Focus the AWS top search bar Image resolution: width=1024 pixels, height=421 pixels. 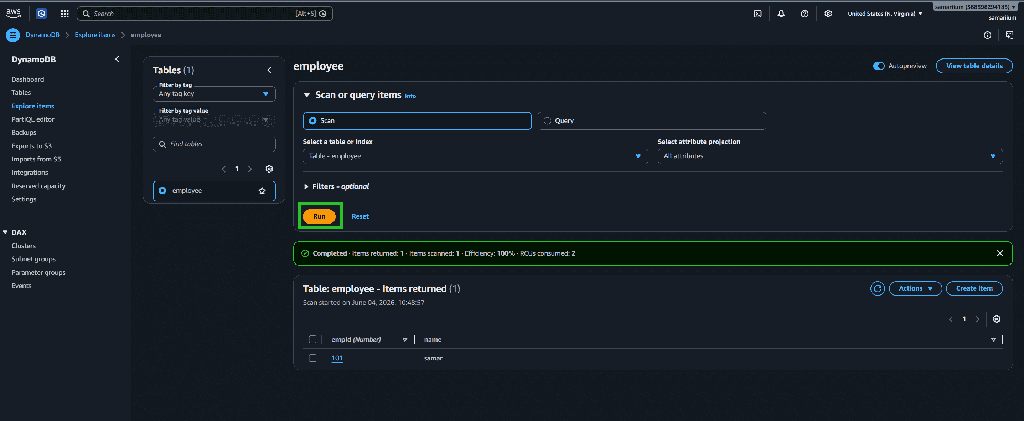pyautogui.click(x=204, y=13)
